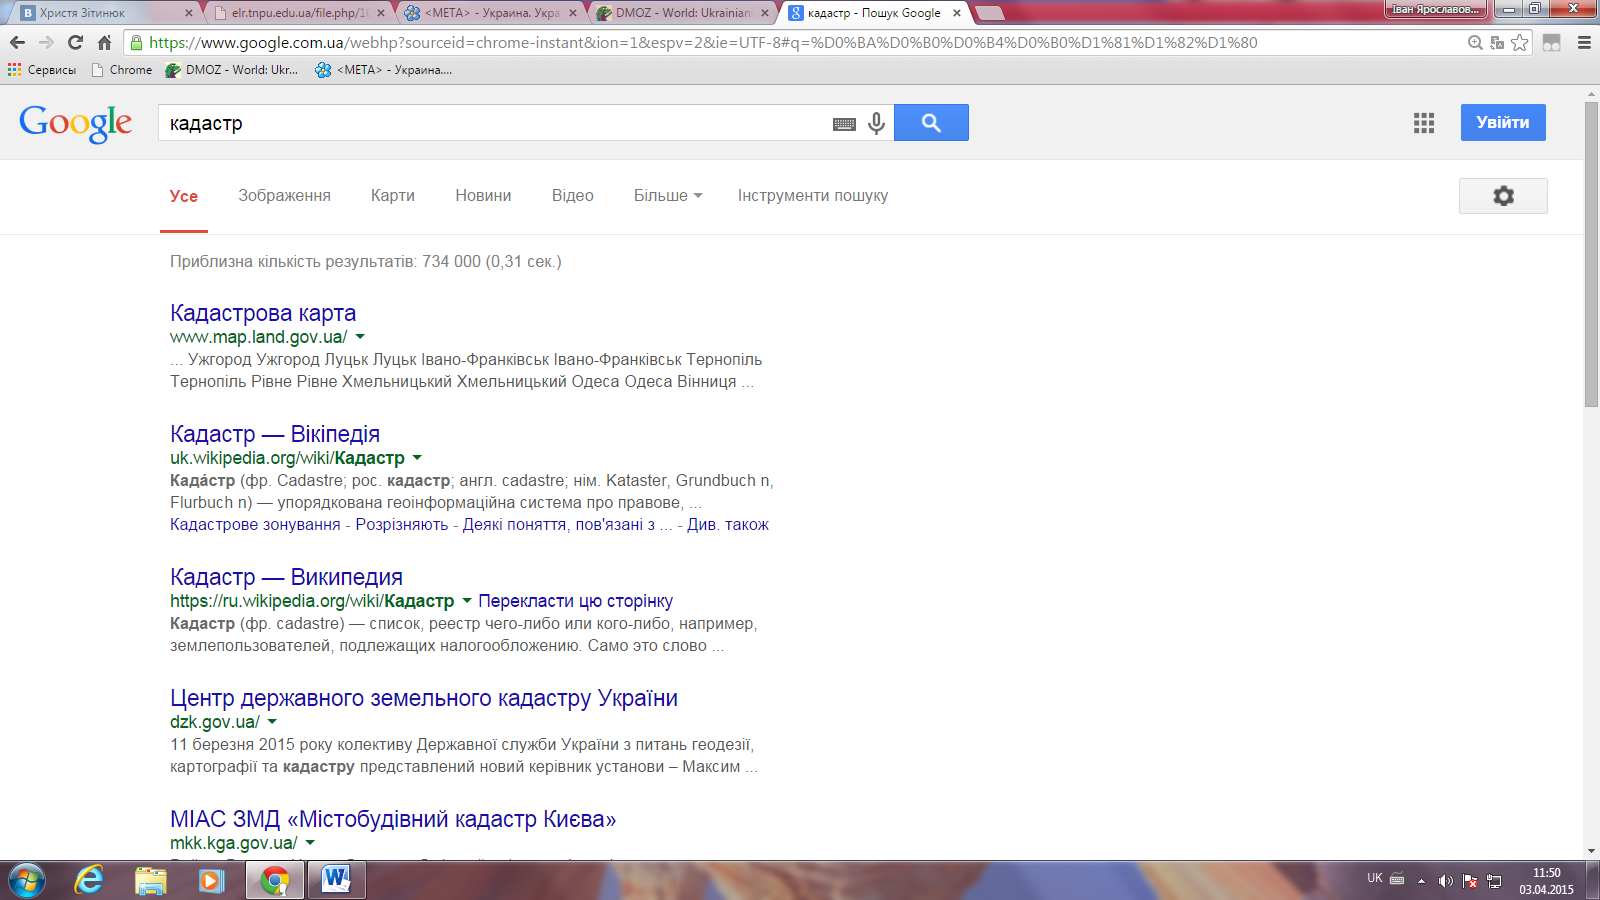Start voice search with microphone icon
Image resolution: width=1600 pixels, height=900 pixels.
coord(876,123)
